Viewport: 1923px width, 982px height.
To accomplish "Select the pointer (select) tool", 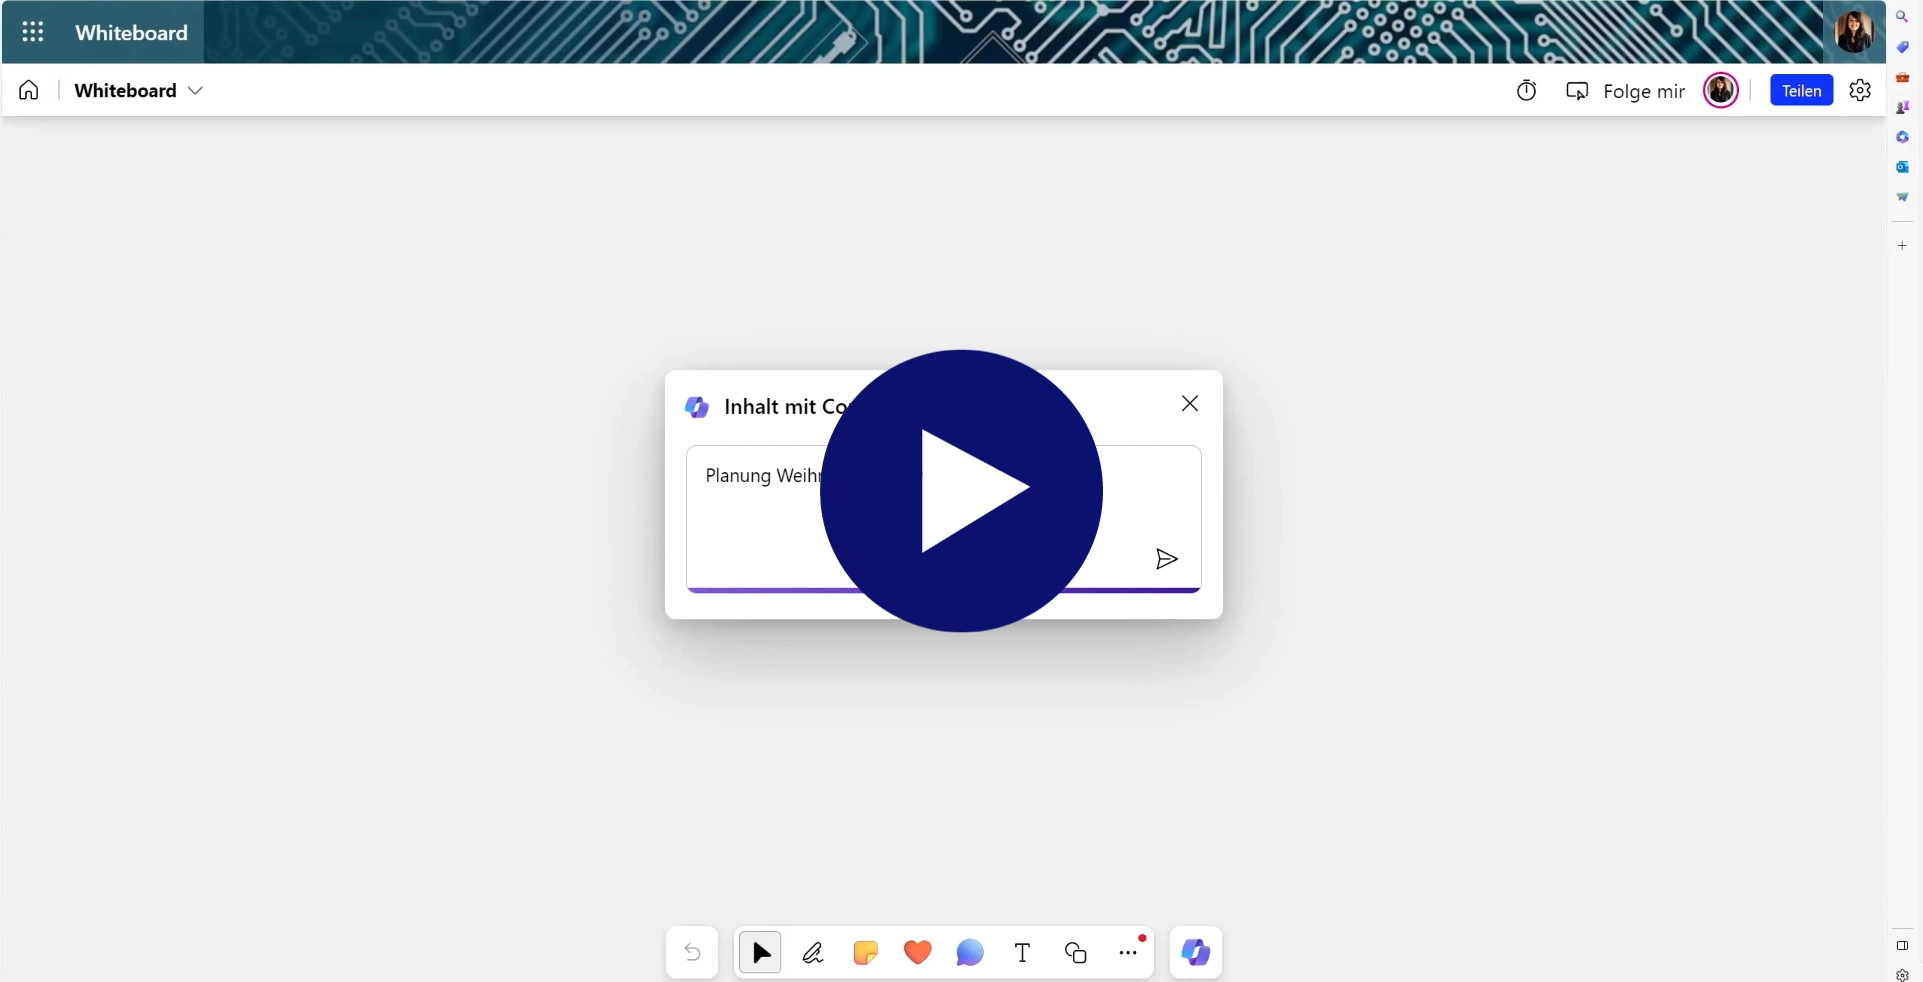I will pos(761,953).
